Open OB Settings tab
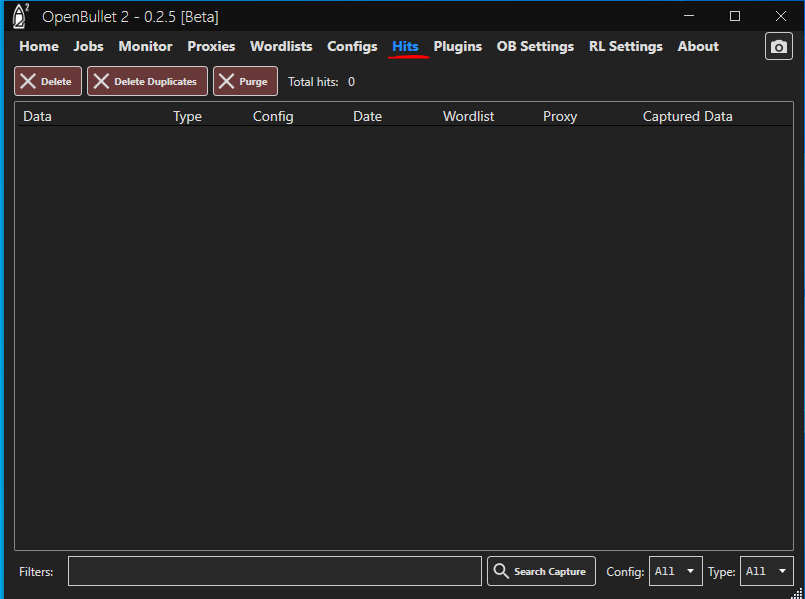Viewport: 805px width, 599px height. pos(535,46)
